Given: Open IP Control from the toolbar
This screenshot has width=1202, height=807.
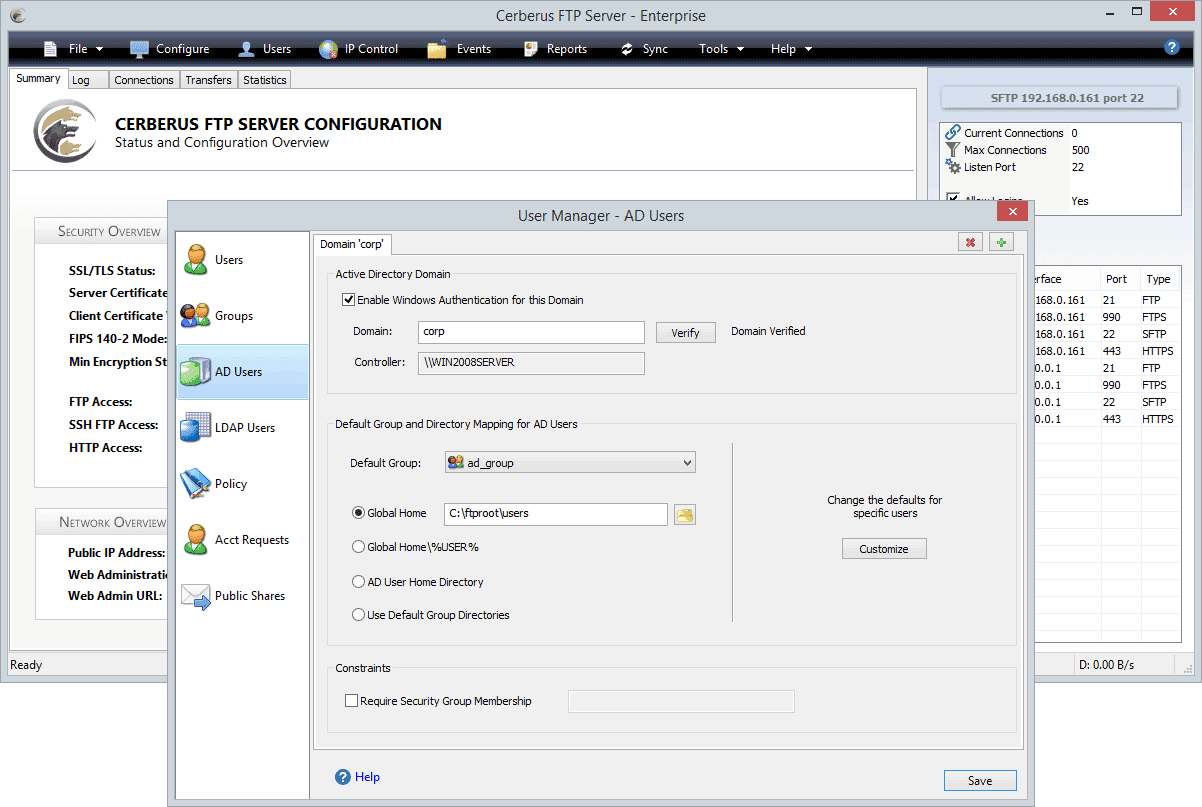Looking at the screenshot, I should tap(358, 48).
